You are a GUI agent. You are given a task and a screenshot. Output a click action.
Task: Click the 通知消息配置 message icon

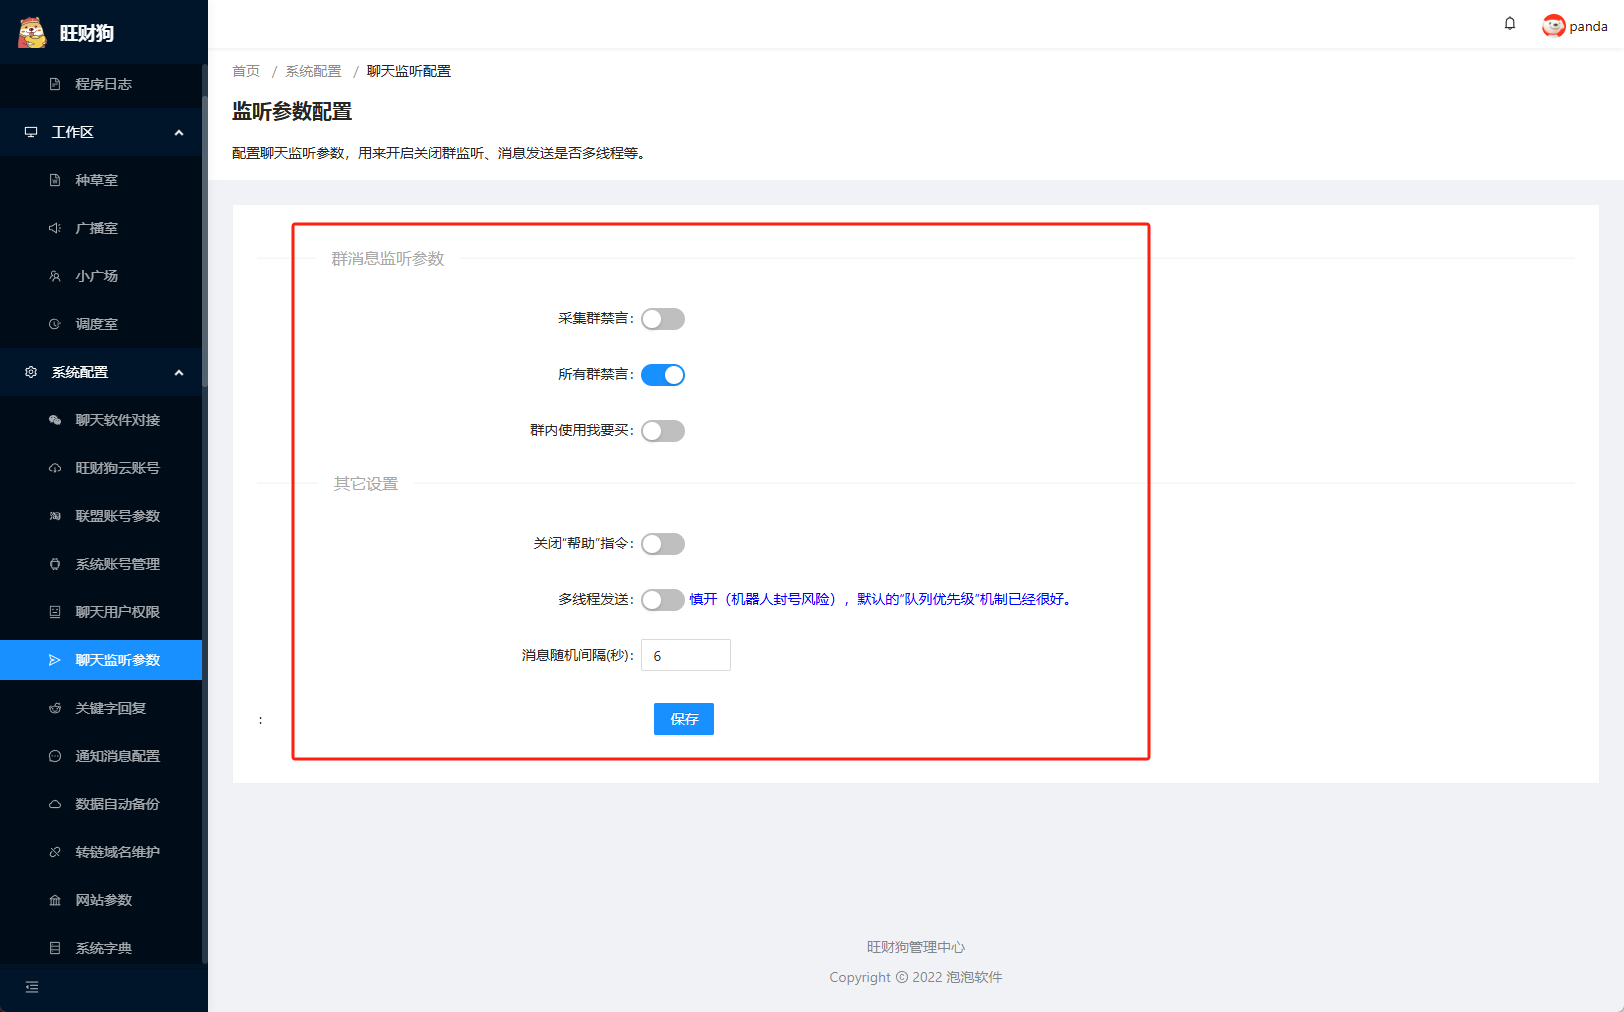55,756
